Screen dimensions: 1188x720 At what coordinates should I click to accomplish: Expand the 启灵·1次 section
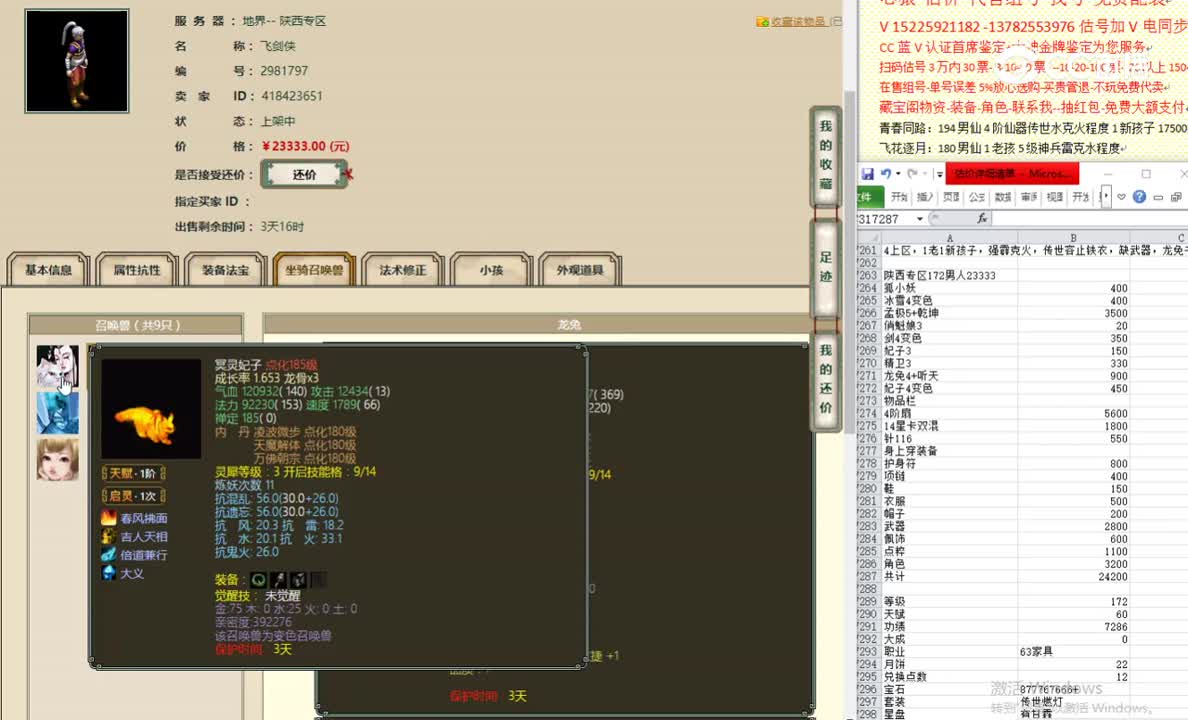(133, 496)
